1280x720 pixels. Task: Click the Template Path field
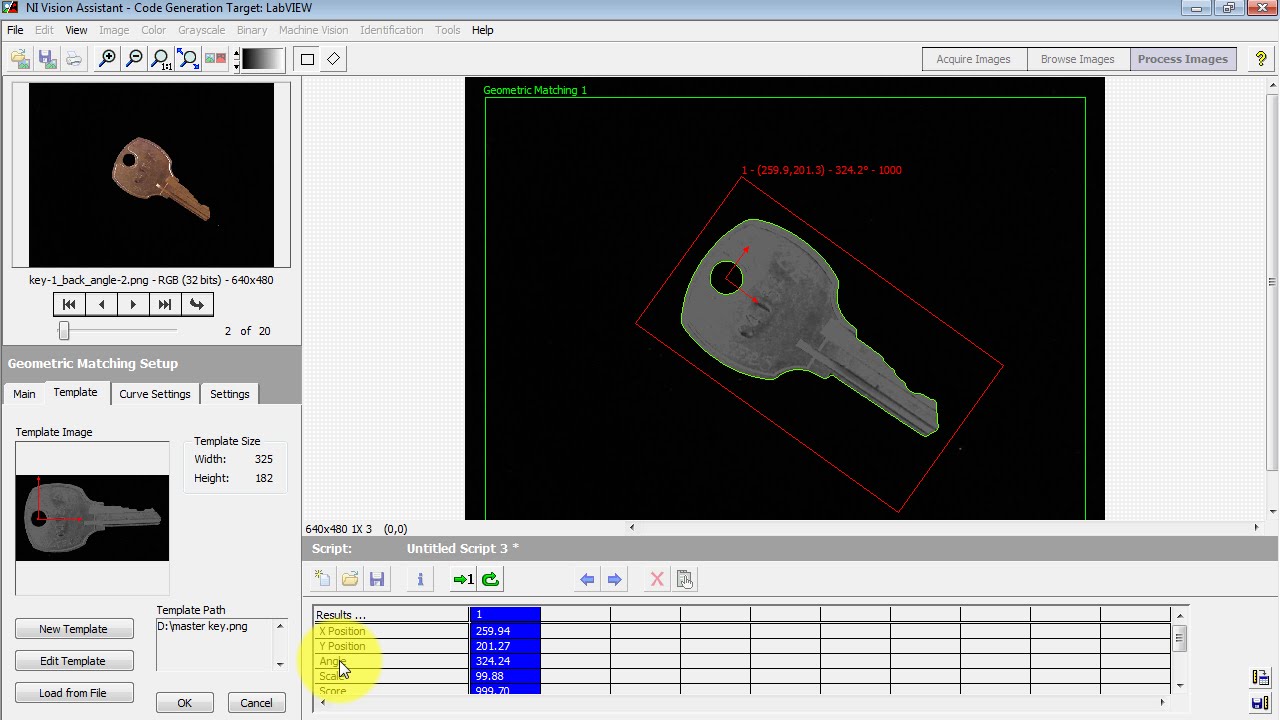point(214,644)
